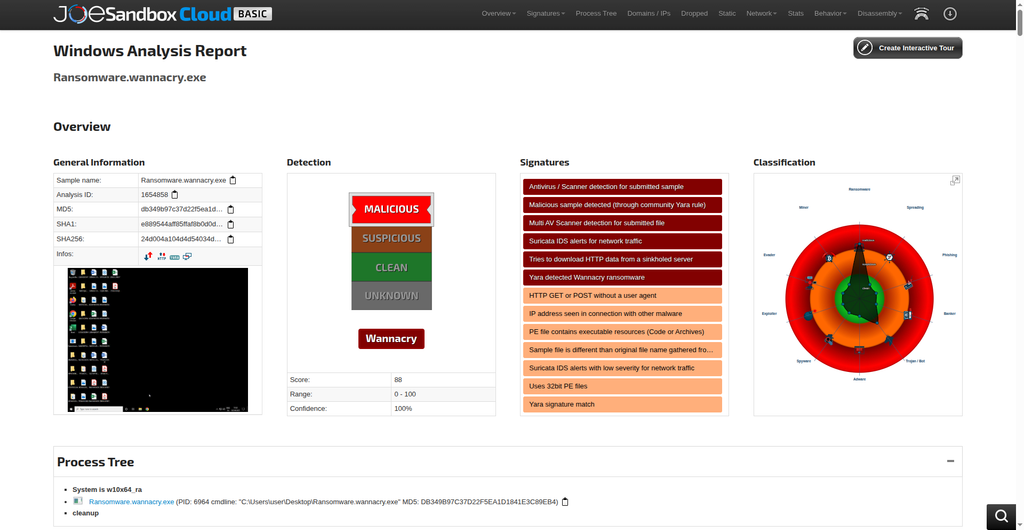The width and height of the screenshot is (1024, 530).
Task: Click the download report icon in the navbar
Action: [x=950, y=14]
